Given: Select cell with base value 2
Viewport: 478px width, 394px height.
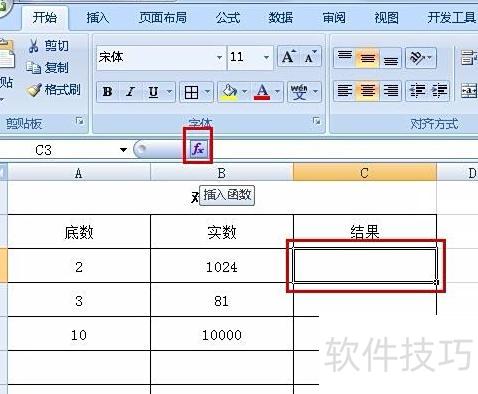Looking at the screenshot, I should point(79,267).
